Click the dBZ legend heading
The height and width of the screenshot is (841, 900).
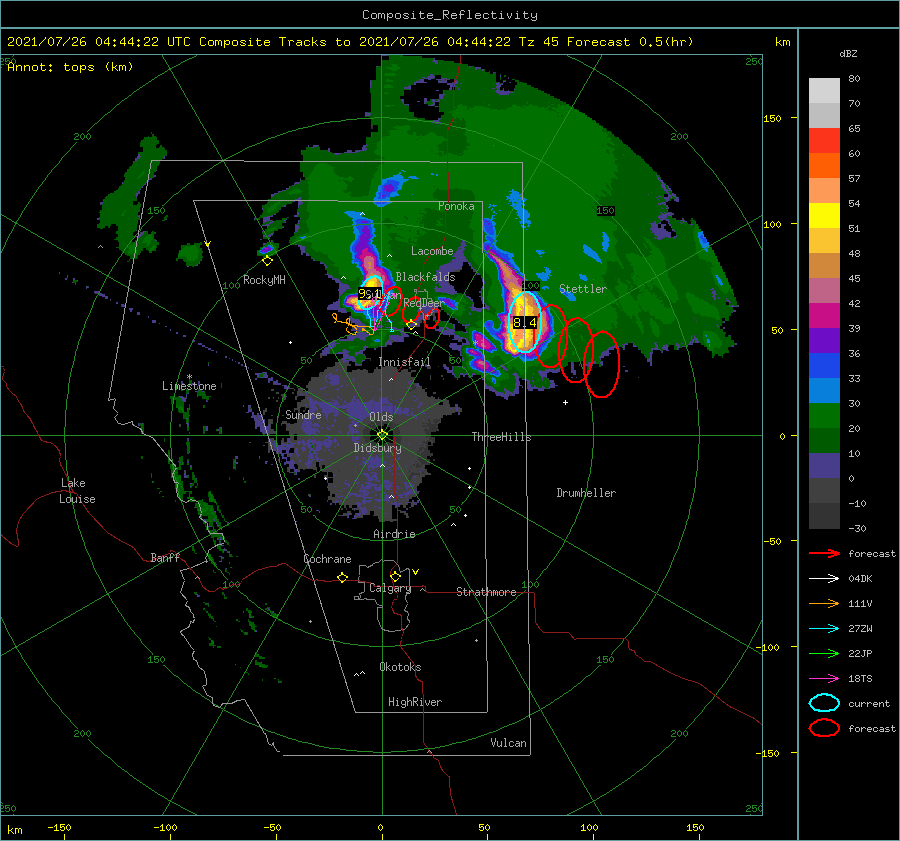coord(848,54)
